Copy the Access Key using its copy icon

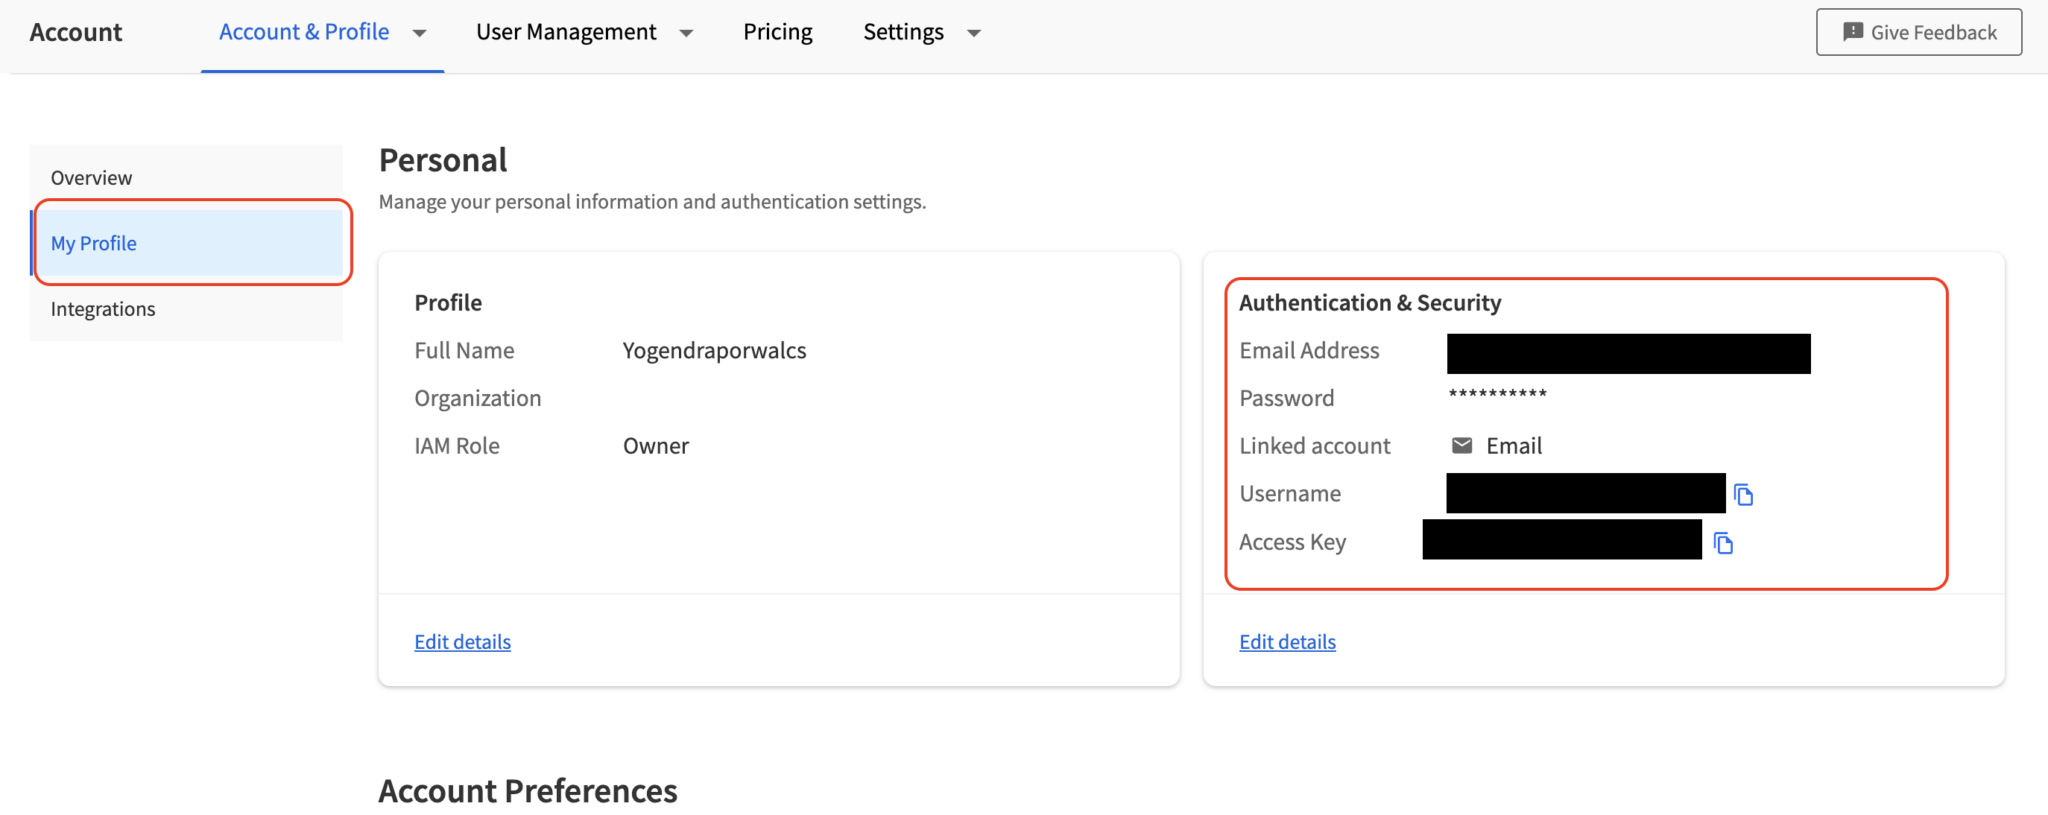pyautogui.click(x=1723, y=543)
